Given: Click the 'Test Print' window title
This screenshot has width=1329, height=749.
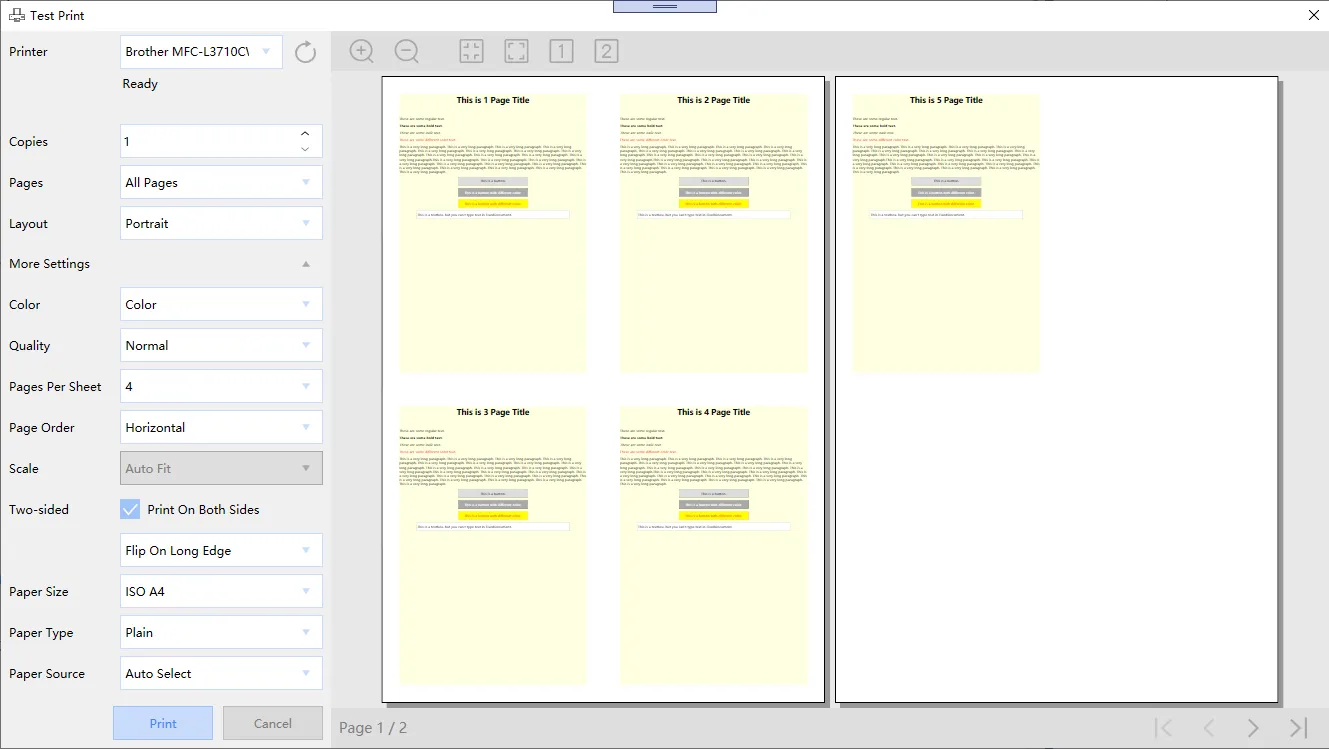Looking at the screenshot, I should pos(57,16).
